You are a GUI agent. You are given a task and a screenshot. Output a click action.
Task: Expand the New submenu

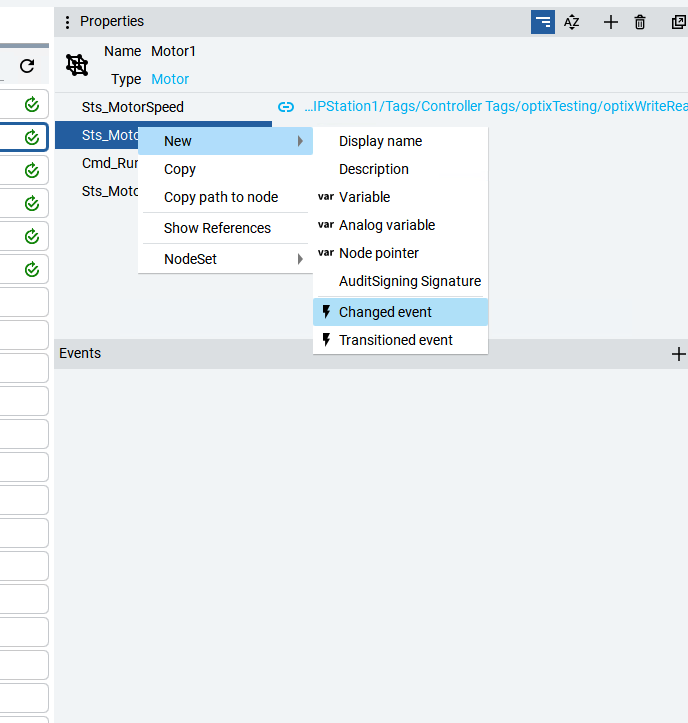click(225, 141)
